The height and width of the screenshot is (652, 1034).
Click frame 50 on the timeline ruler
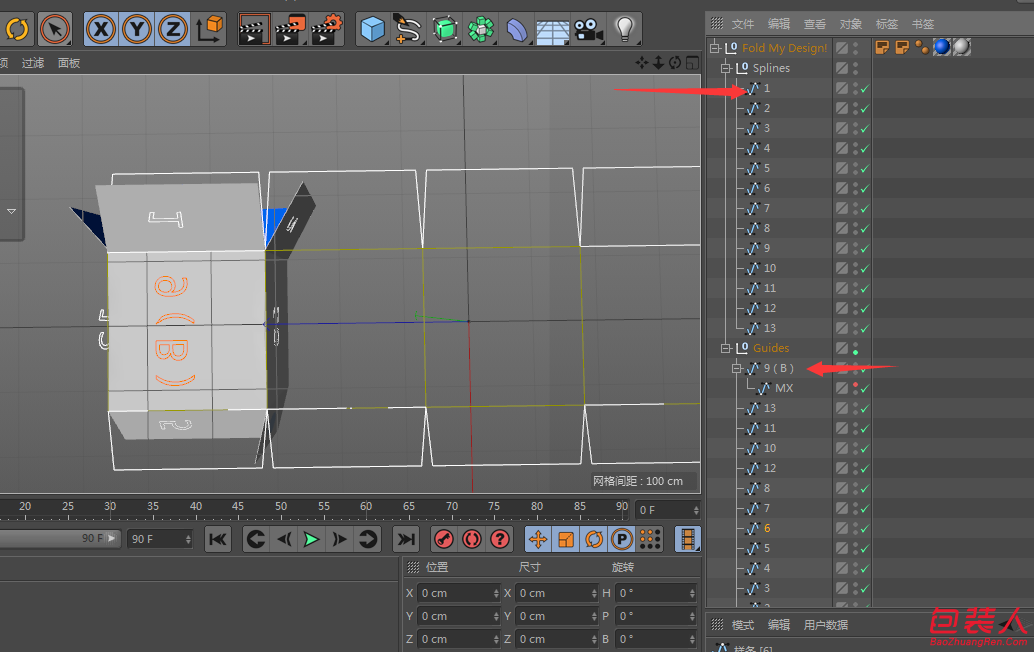tap(281, 506)
